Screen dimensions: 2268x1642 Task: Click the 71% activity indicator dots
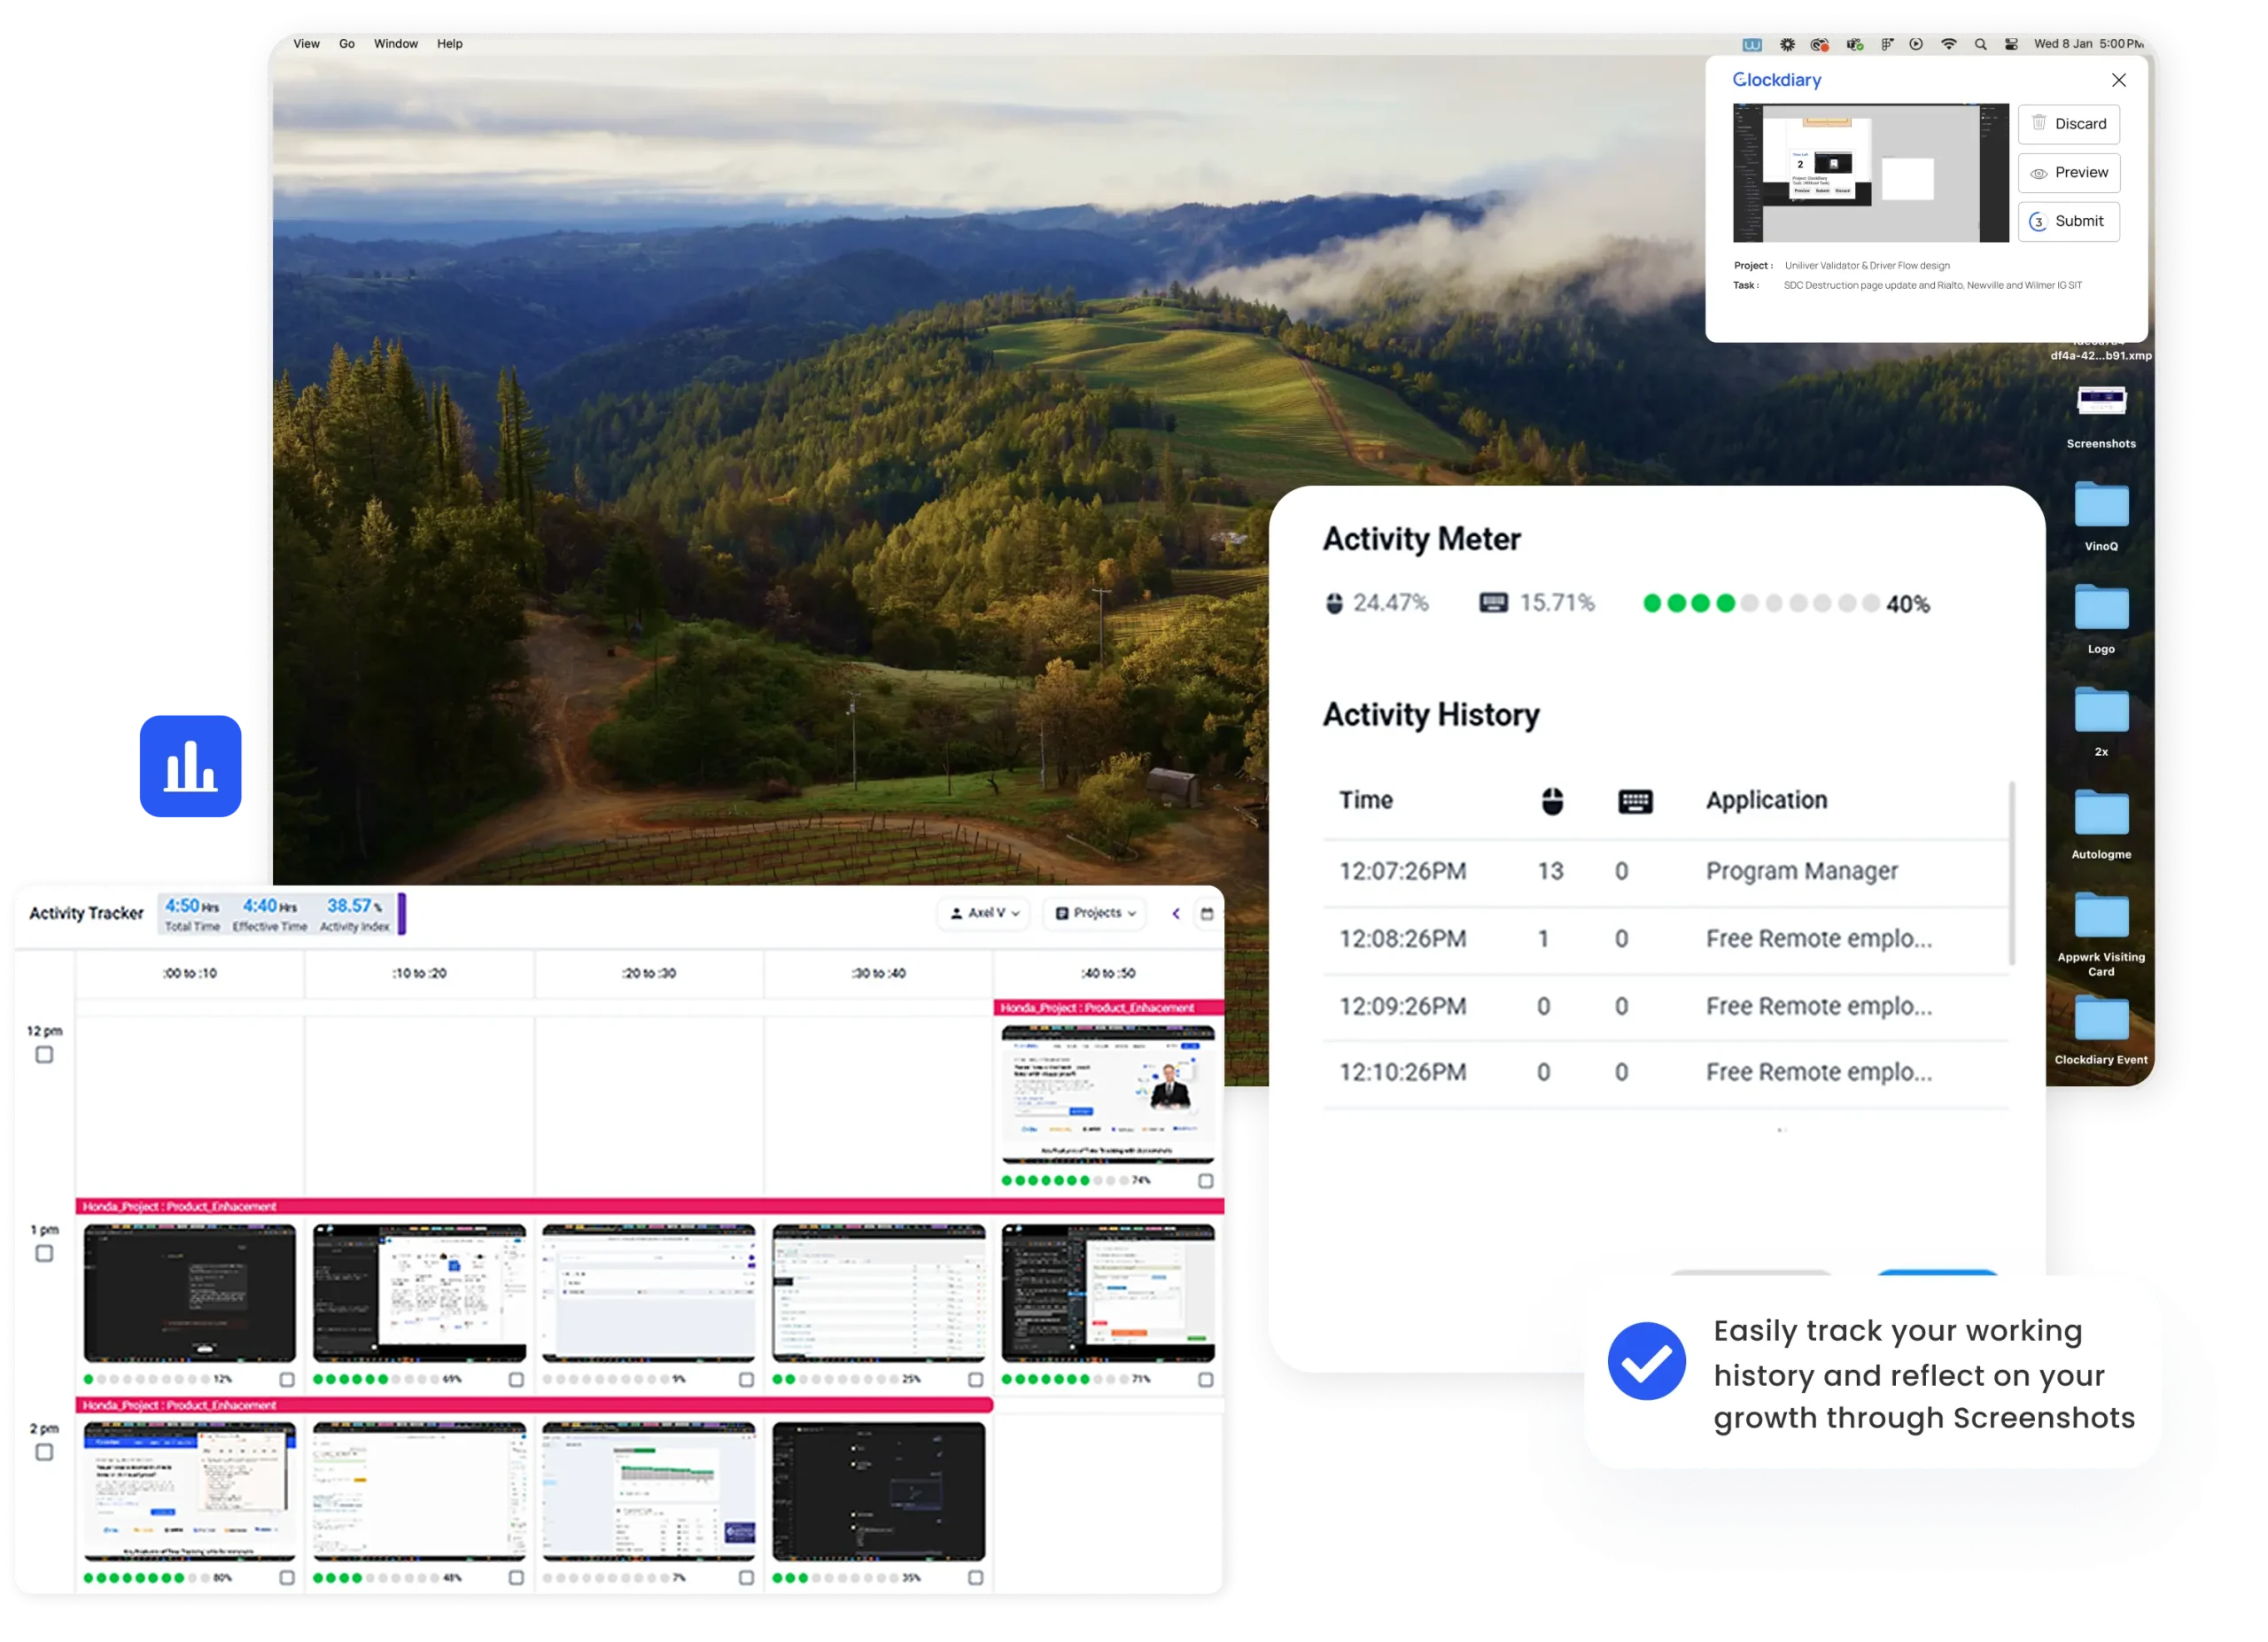click(1063, 1379)
